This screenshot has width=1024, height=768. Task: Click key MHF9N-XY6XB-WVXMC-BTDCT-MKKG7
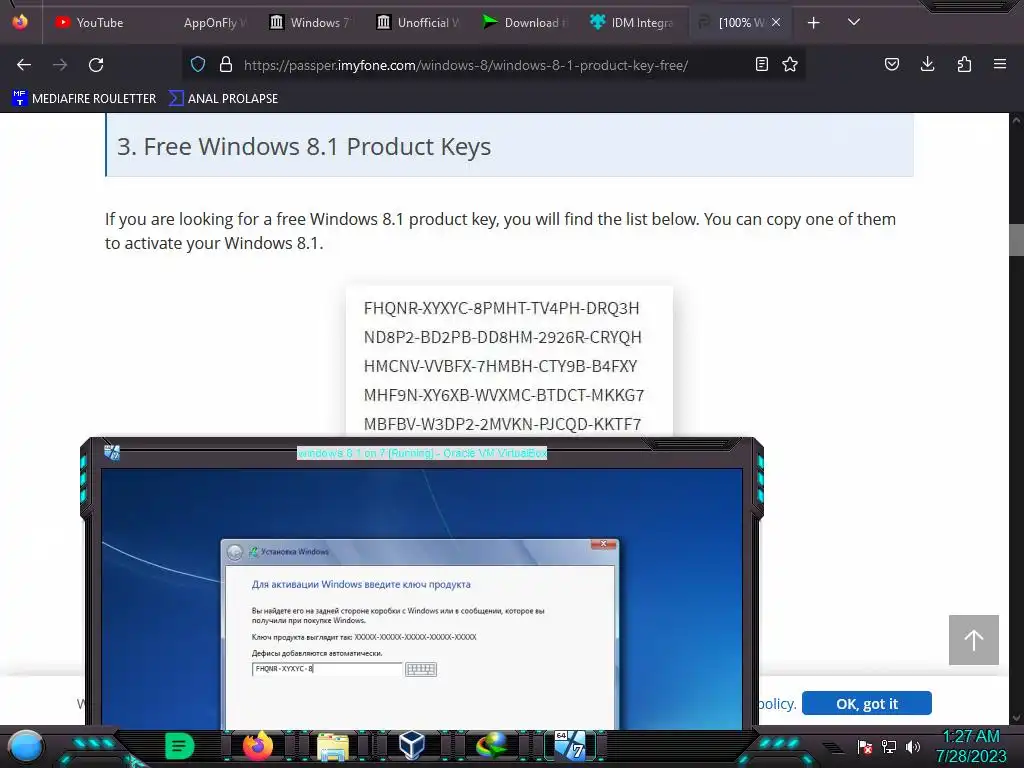tap(504, 395)
